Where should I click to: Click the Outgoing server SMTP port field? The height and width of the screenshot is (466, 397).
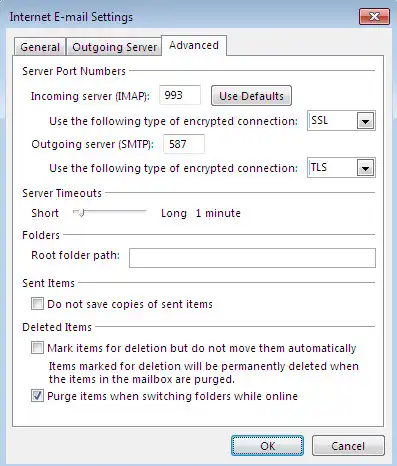[x=184, y=144]
